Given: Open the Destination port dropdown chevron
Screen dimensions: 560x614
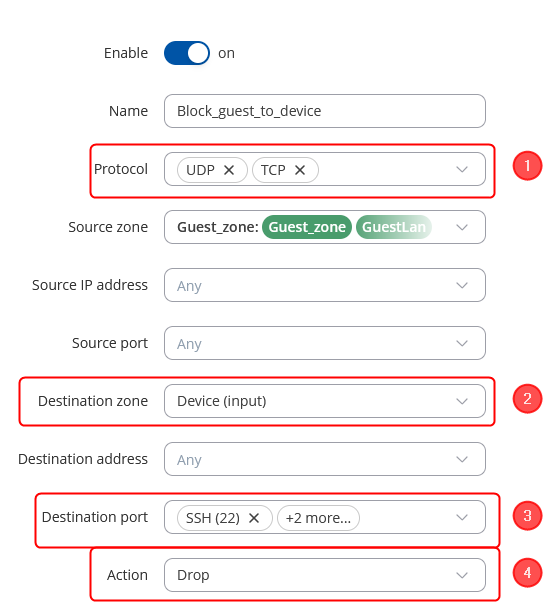Looking at the screenshot, I should (x=462, y=517).
